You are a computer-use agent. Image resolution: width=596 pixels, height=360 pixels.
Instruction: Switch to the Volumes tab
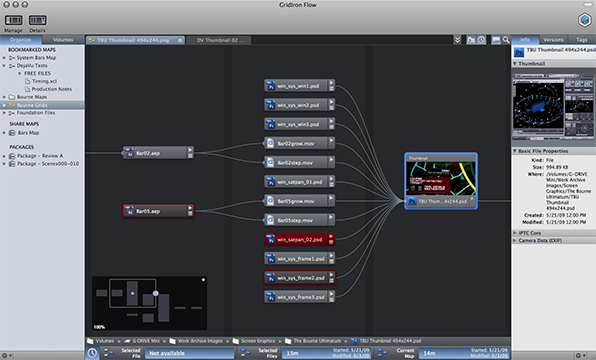[63, 40]
